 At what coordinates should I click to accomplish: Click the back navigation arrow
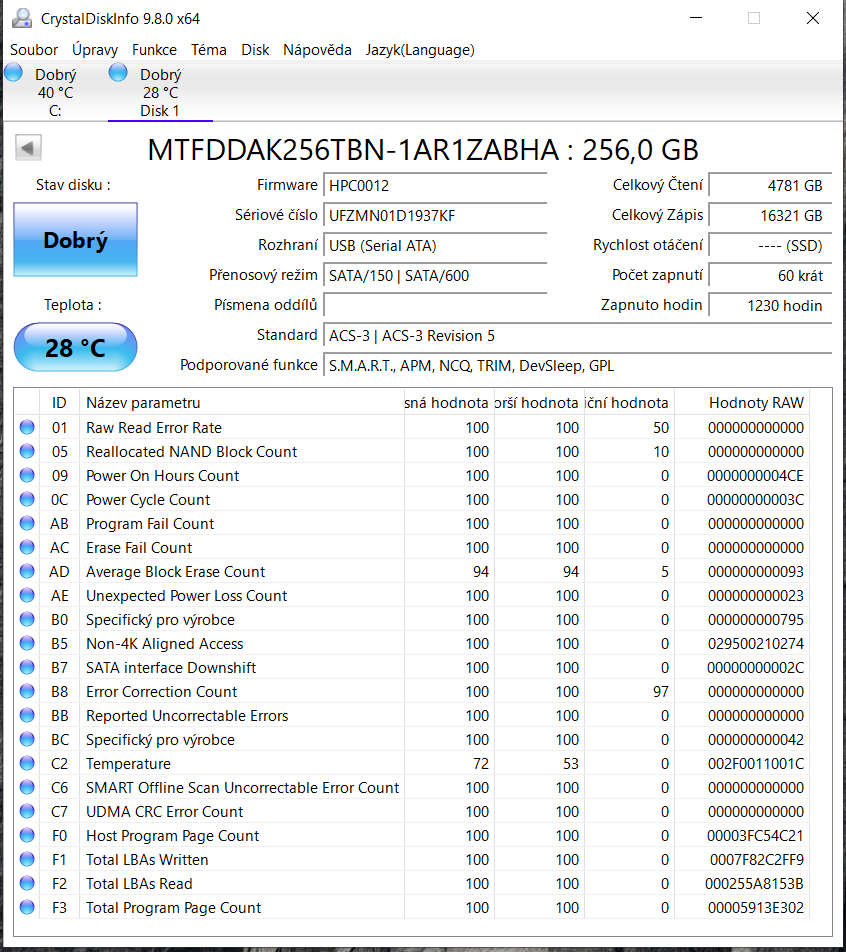pyautogui.click(x=28, y=147)
